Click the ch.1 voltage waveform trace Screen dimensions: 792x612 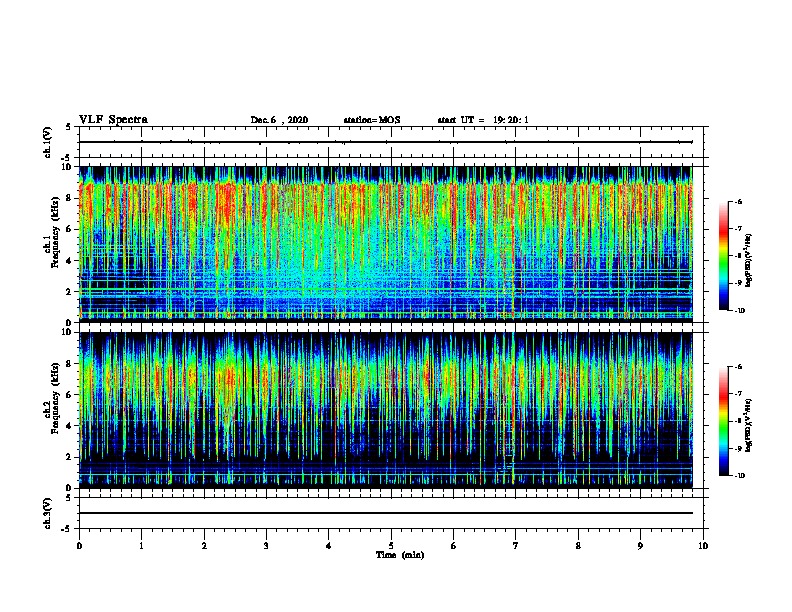point(386,142)
